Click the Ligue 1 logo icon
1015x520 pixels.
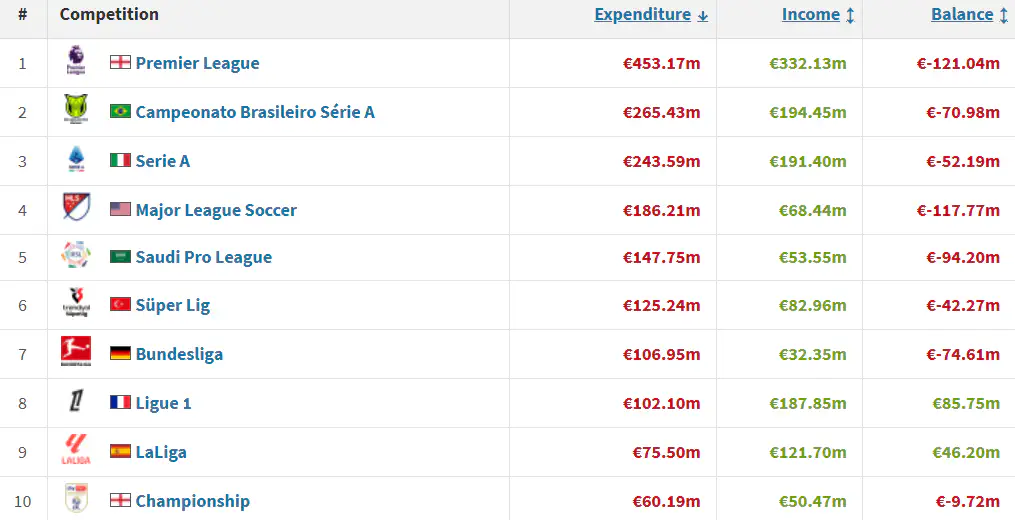[75, 402]
